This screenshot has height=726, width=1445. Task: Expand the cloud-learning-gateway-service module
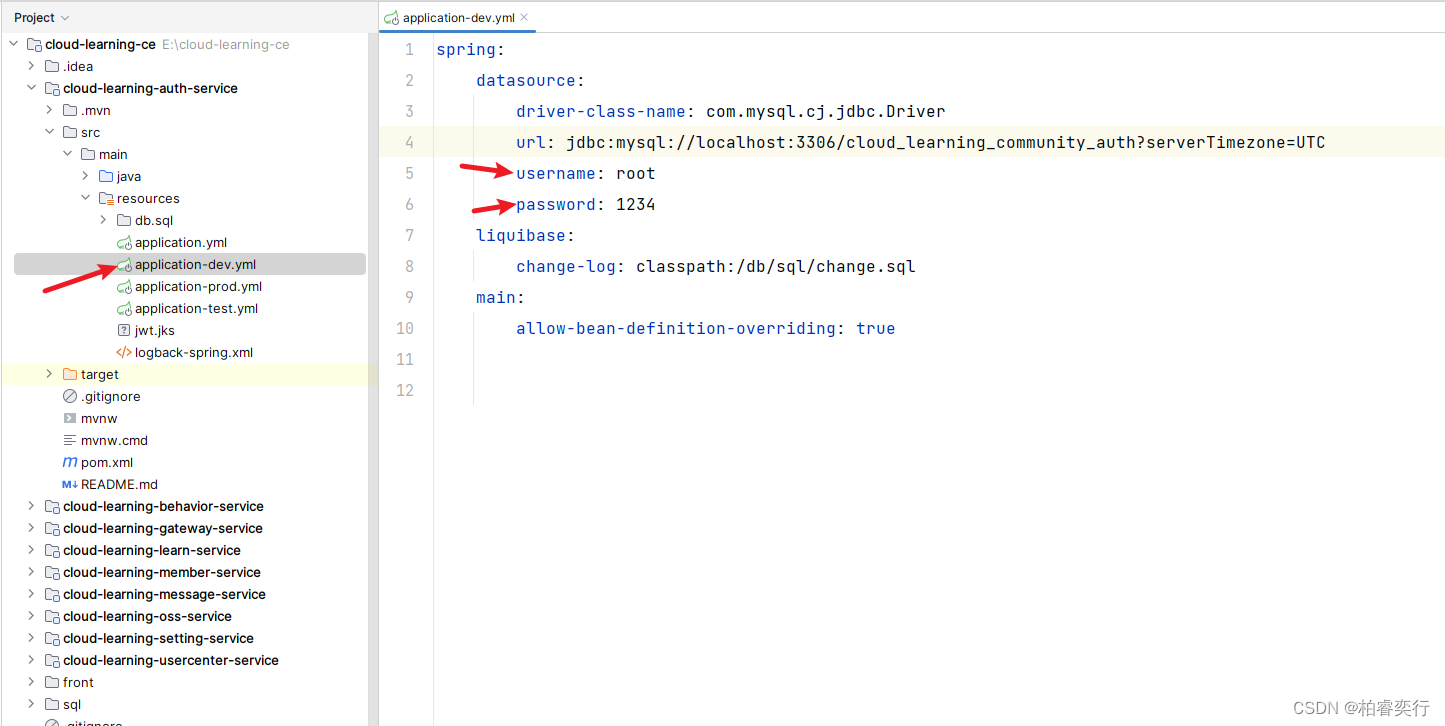coord(32,528)
